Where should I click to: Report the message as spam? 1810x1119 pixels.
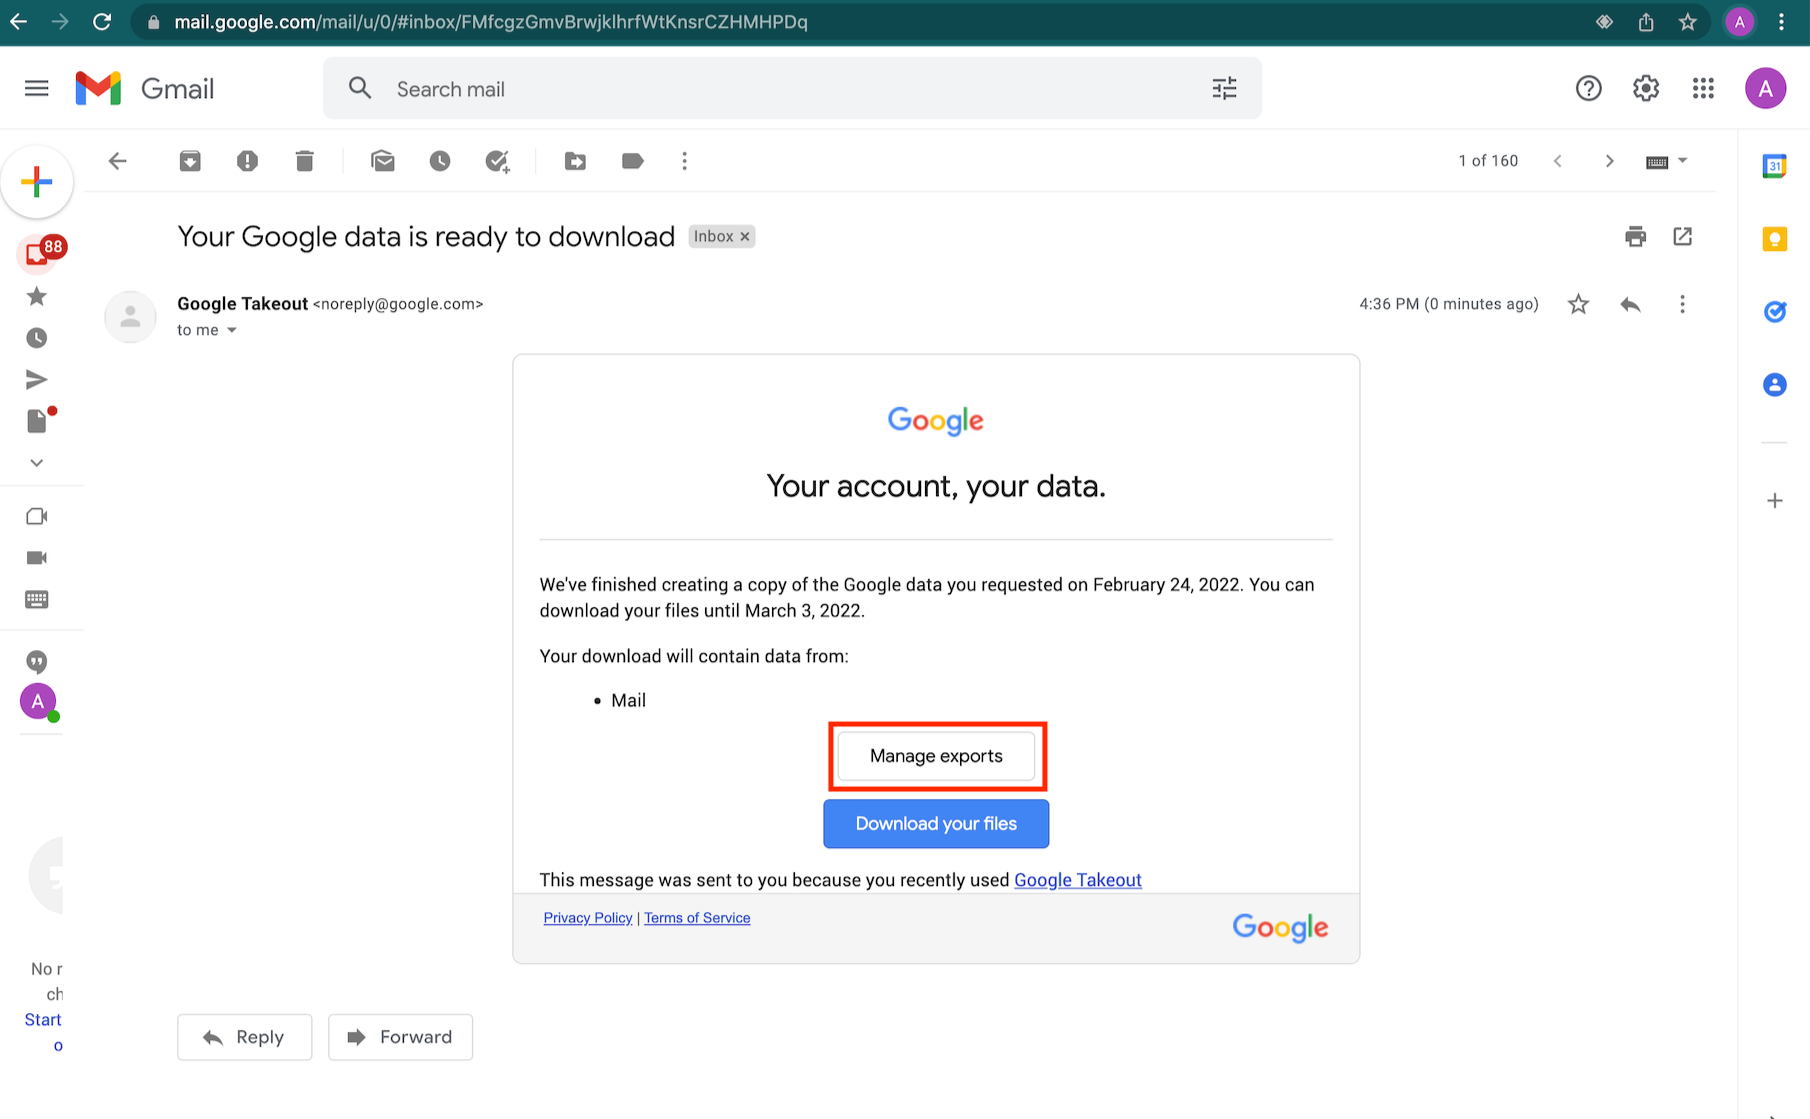tap(247, 161)
